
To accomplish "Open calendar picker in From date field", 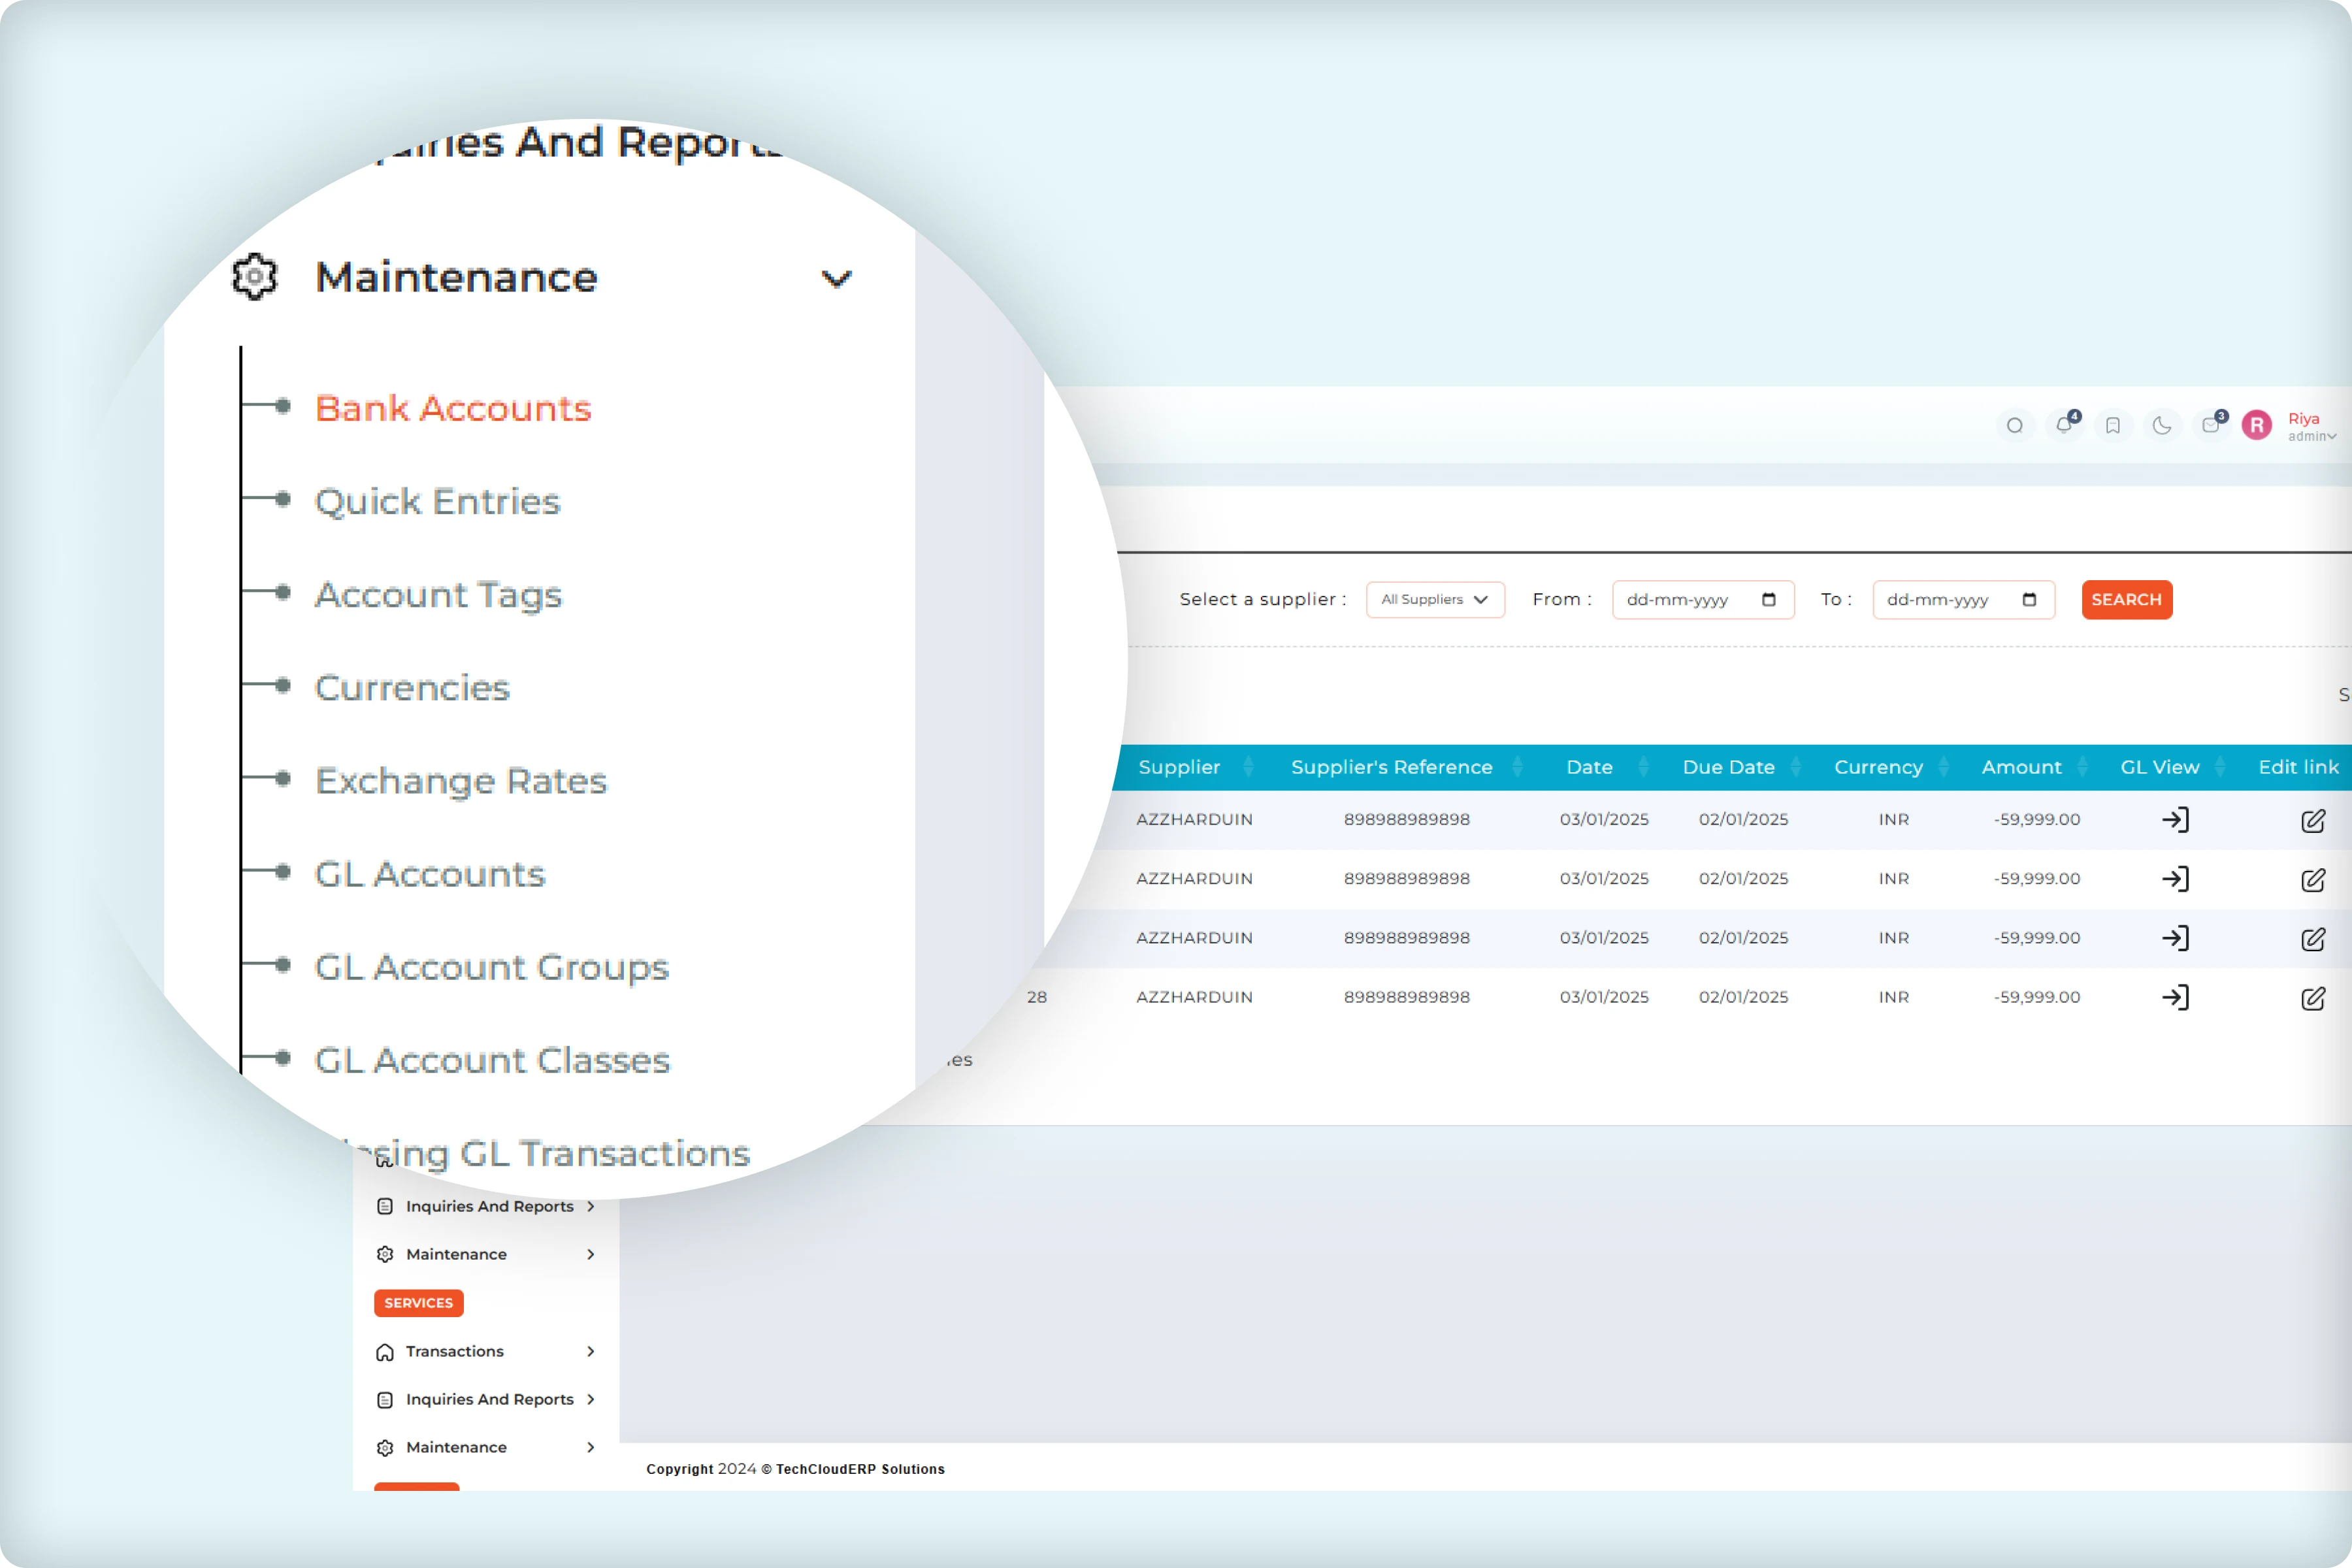I will (1768, 600).
